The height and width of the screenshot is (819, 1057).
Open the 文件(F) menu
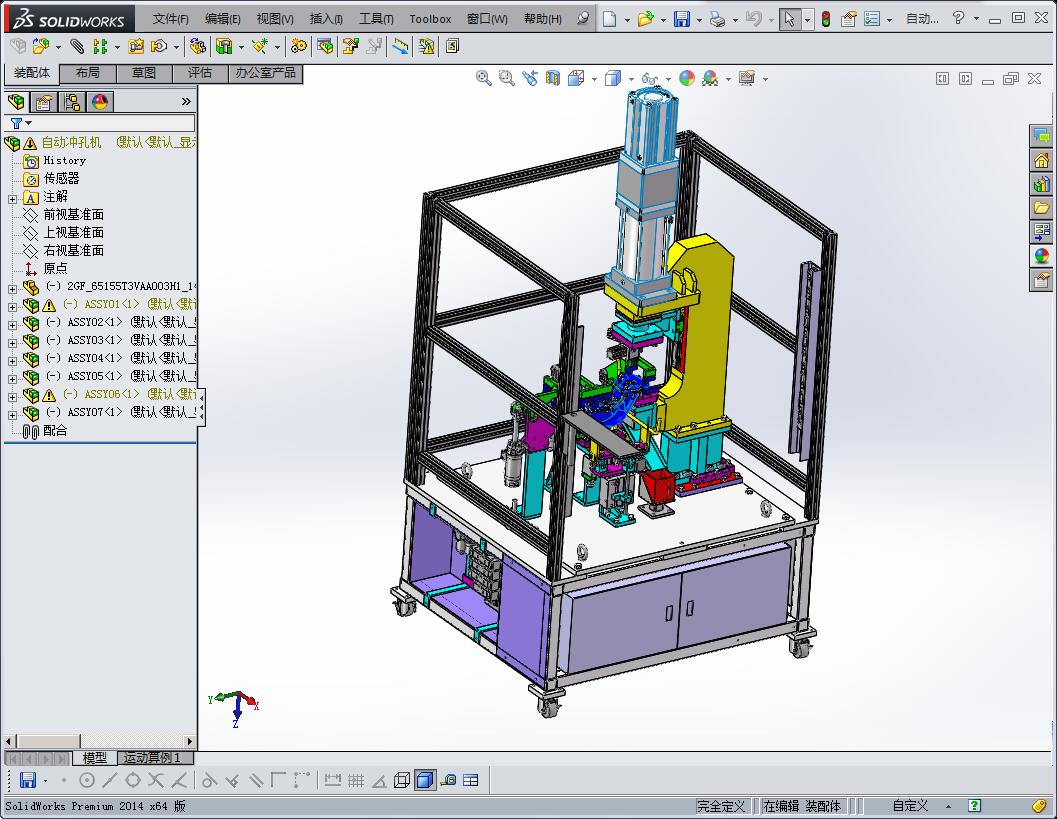170,19
